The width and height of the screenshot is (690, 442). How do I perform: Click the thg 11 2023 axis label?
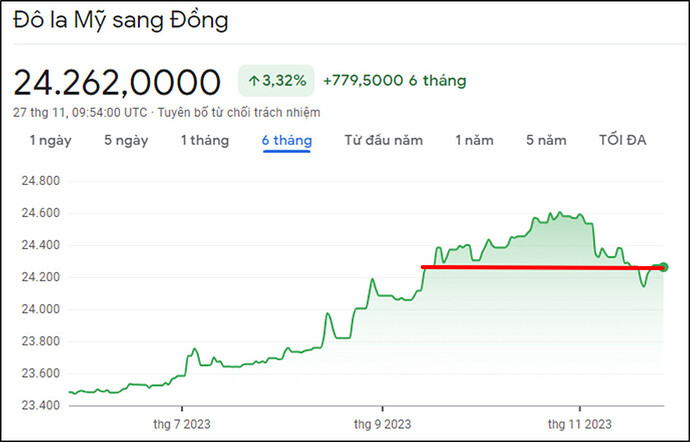pos(580,424)
